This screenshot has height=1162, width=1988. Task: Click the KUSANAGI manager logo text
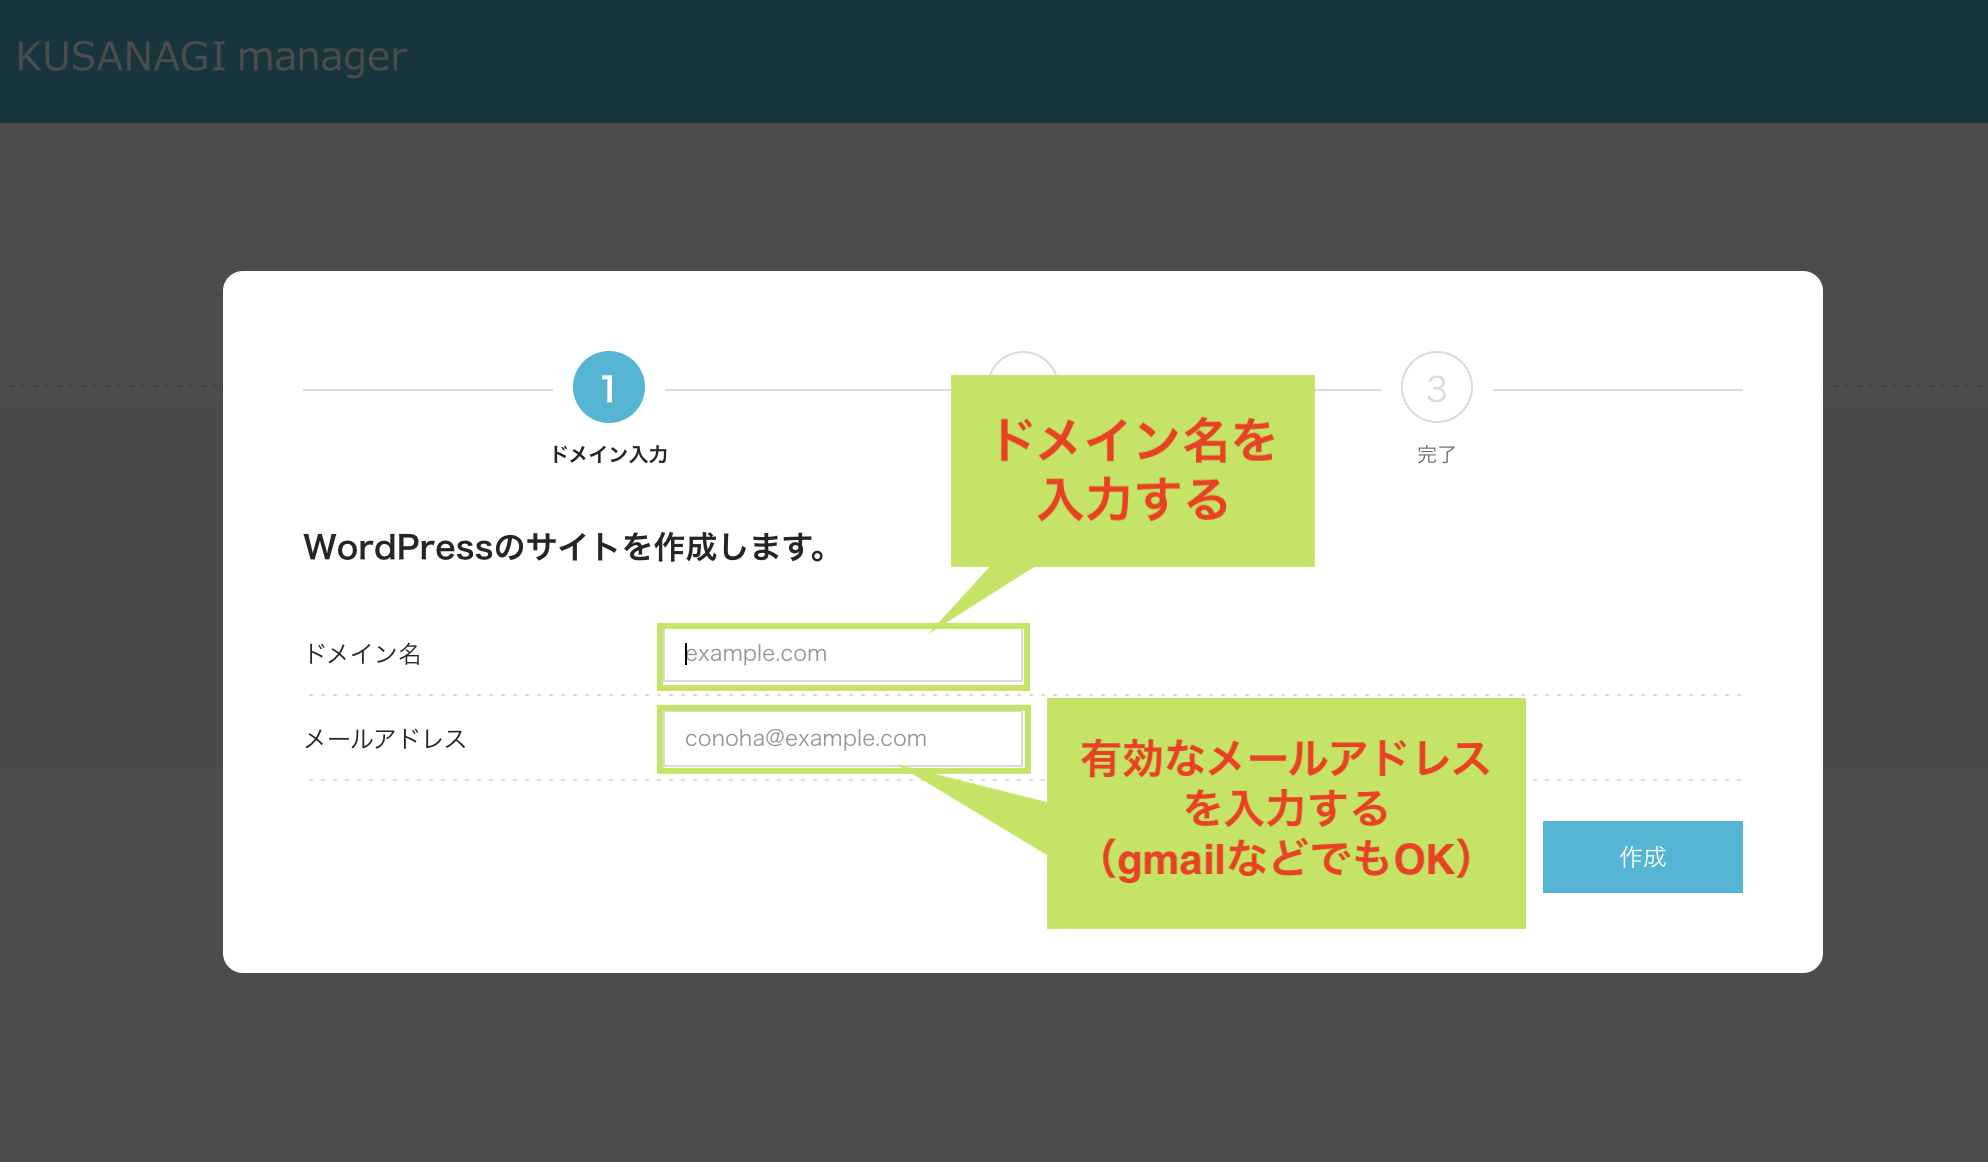click(210, 55)
